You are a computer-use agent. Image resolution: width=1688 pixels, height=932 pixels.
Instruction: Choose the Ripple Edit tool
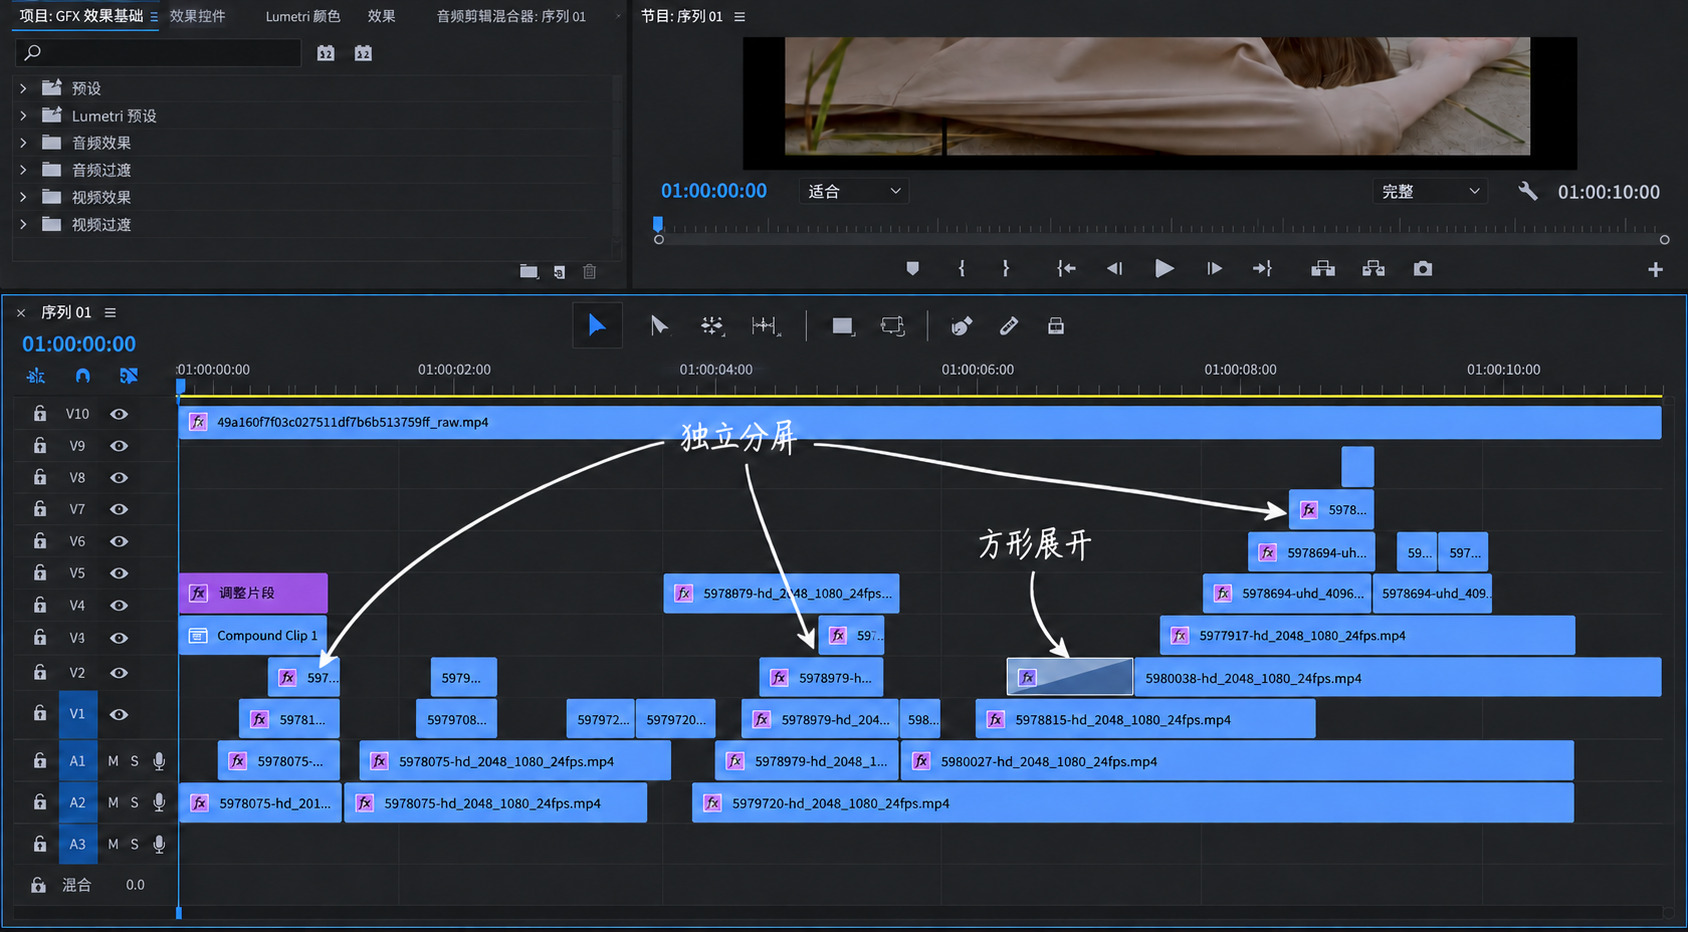coord(712,326)
